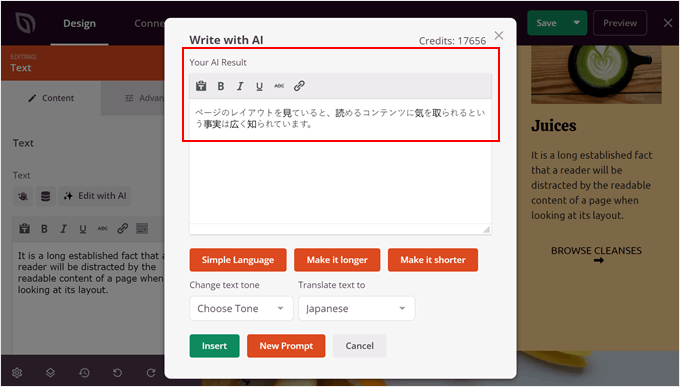Toggle strikethrough in the AI Result toolbar

[x=279, y=86]
